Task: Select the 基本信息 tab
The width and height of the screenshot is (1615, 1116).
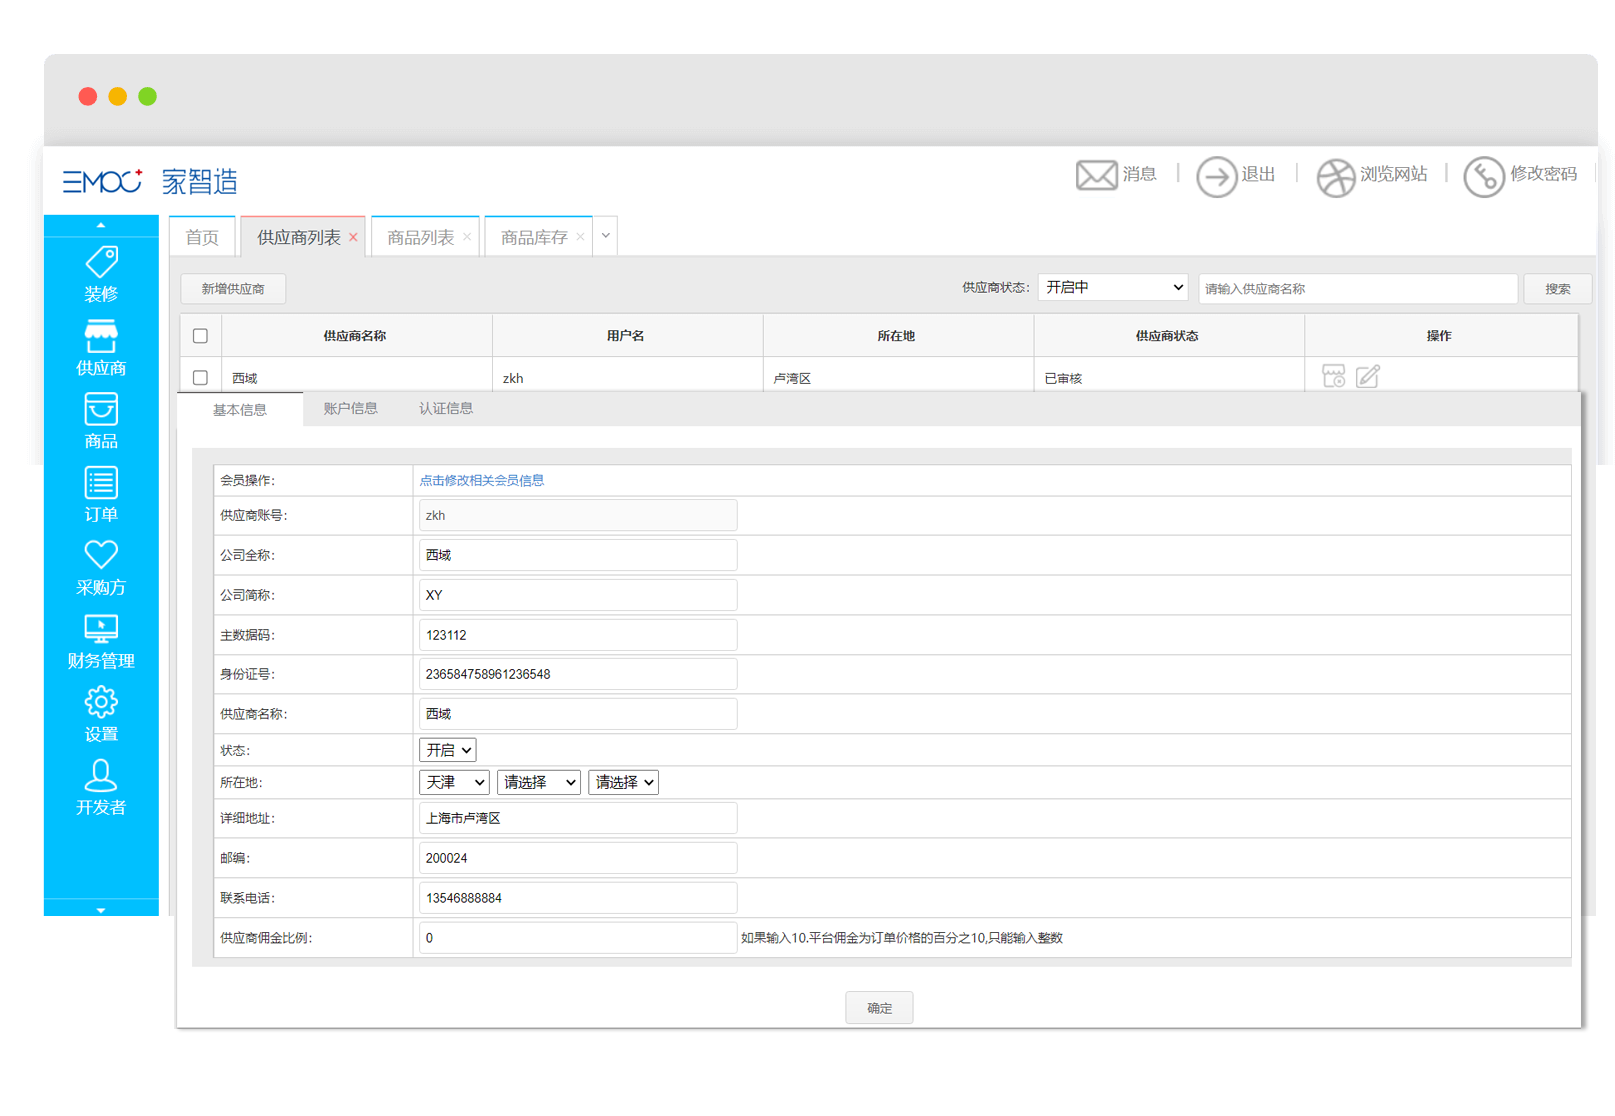Action: (240, 410)
